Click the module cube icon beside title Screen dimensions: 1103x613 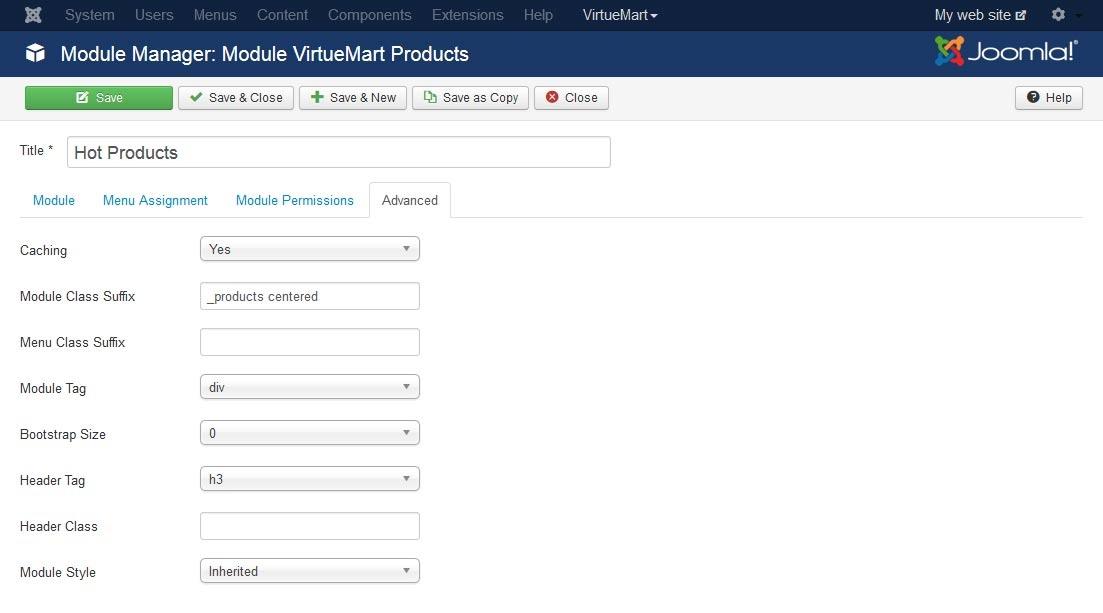36,53
